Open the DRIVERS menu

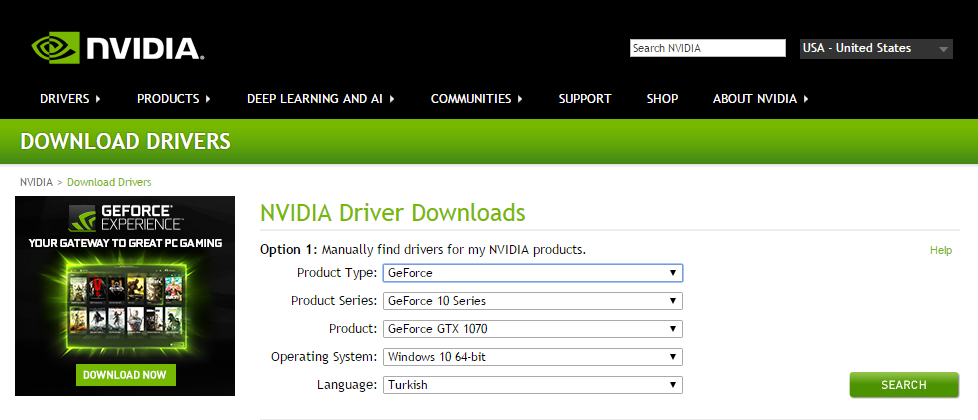tap(70, 99)
